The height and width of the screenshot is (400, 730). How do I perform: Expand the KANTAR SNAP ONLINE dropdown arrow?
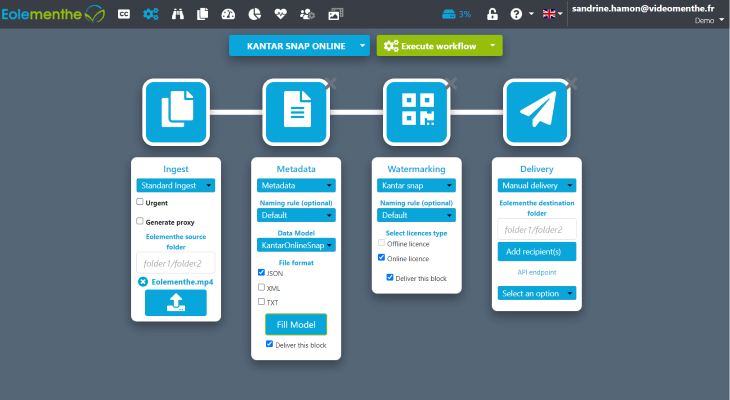[x=362, y=46]
